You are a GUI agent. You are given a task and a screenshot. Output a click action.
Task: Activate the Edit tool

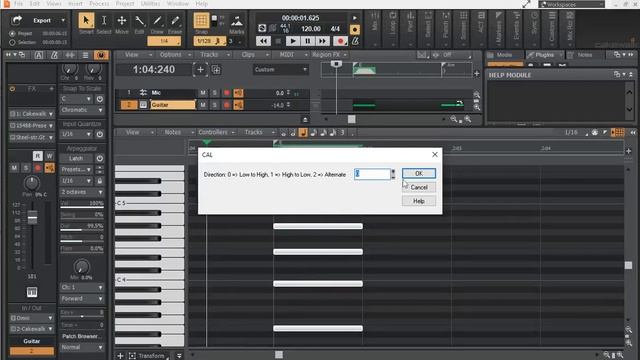(x=140, y=20)
